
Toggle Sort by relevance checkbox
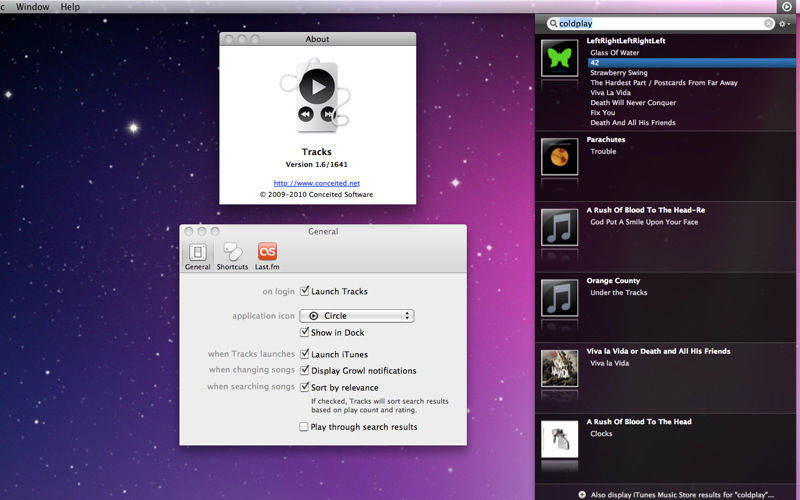coord(304,387)
